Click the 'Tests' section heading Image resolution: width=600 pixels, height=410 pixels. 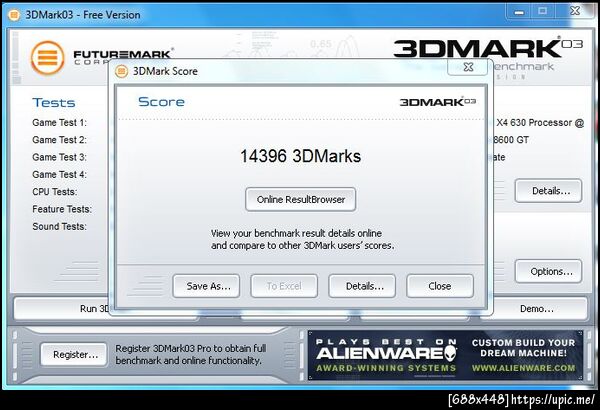[x=54, y=103]
